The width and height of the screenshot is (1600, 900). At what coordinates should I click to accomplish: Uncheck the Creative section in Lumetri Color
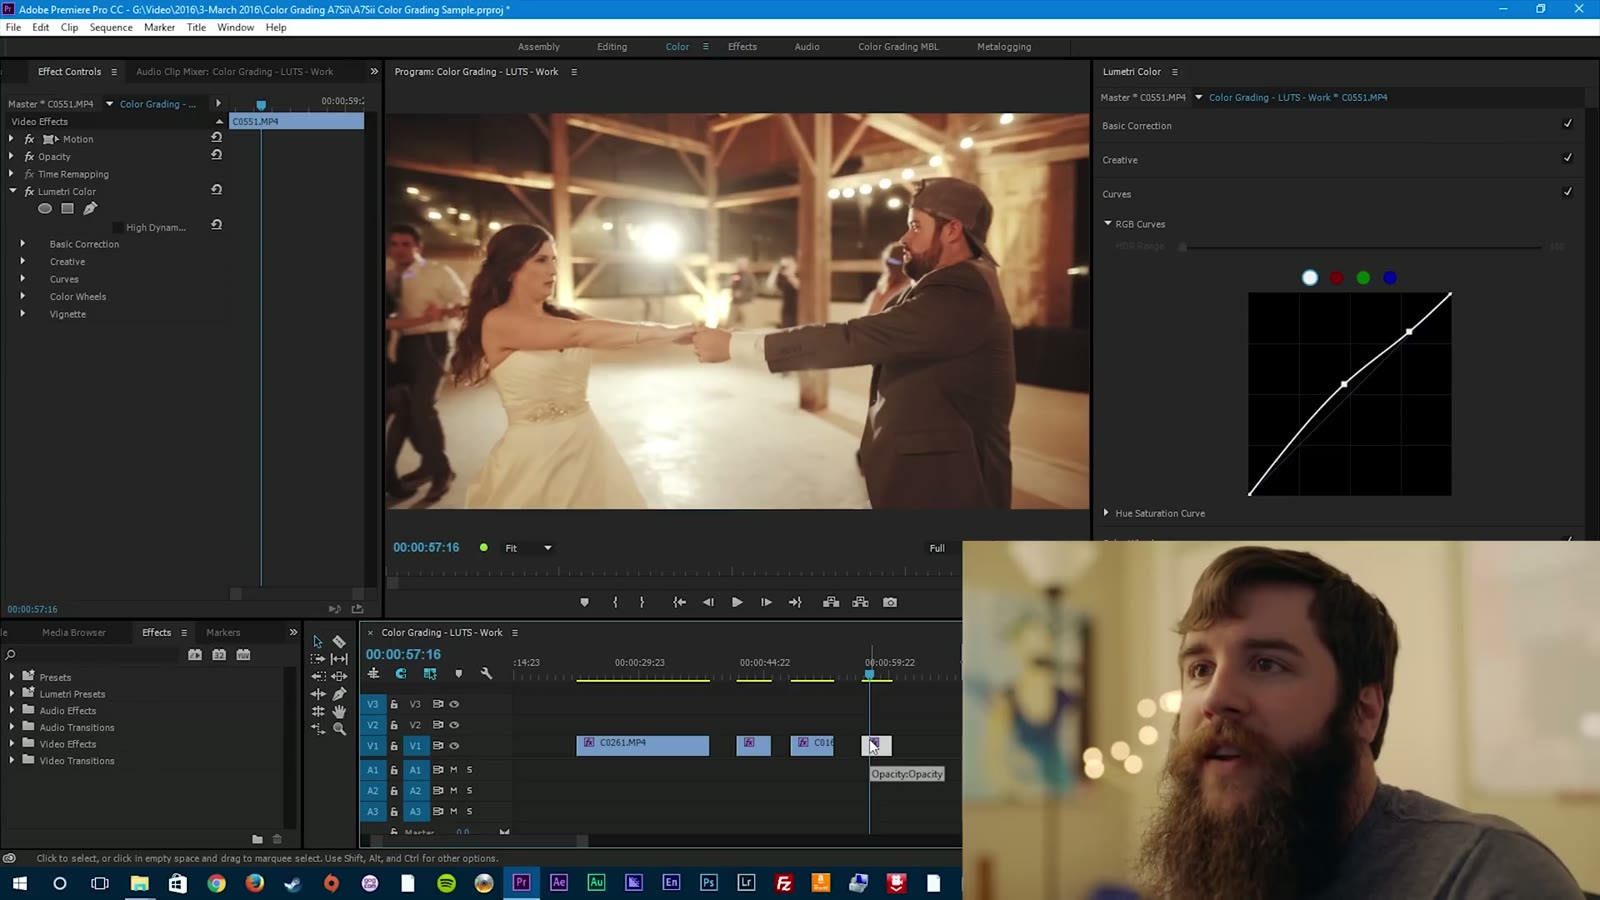pyautogui.click(x=1567, y=158)
